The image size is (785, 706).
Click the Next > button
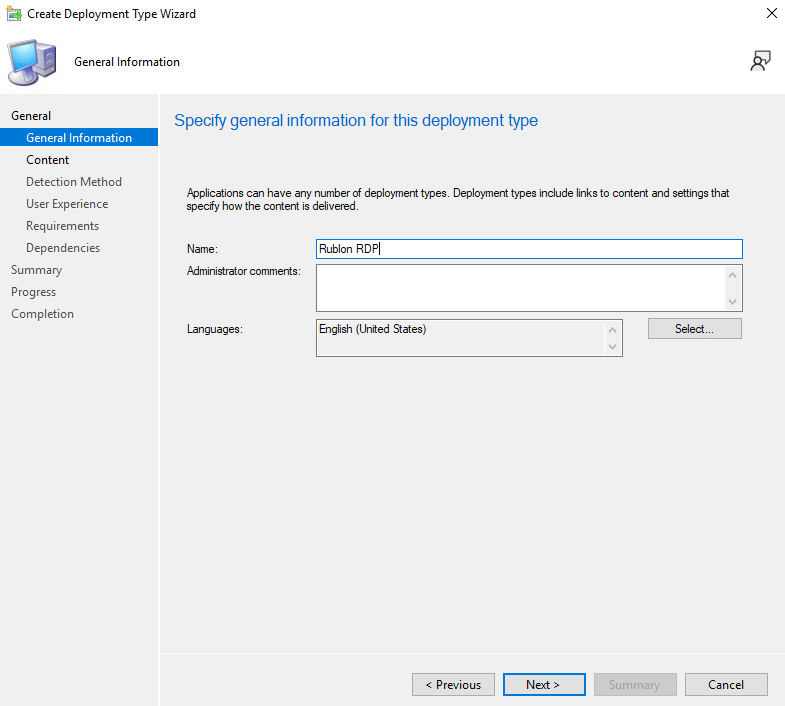coord(544,685)
